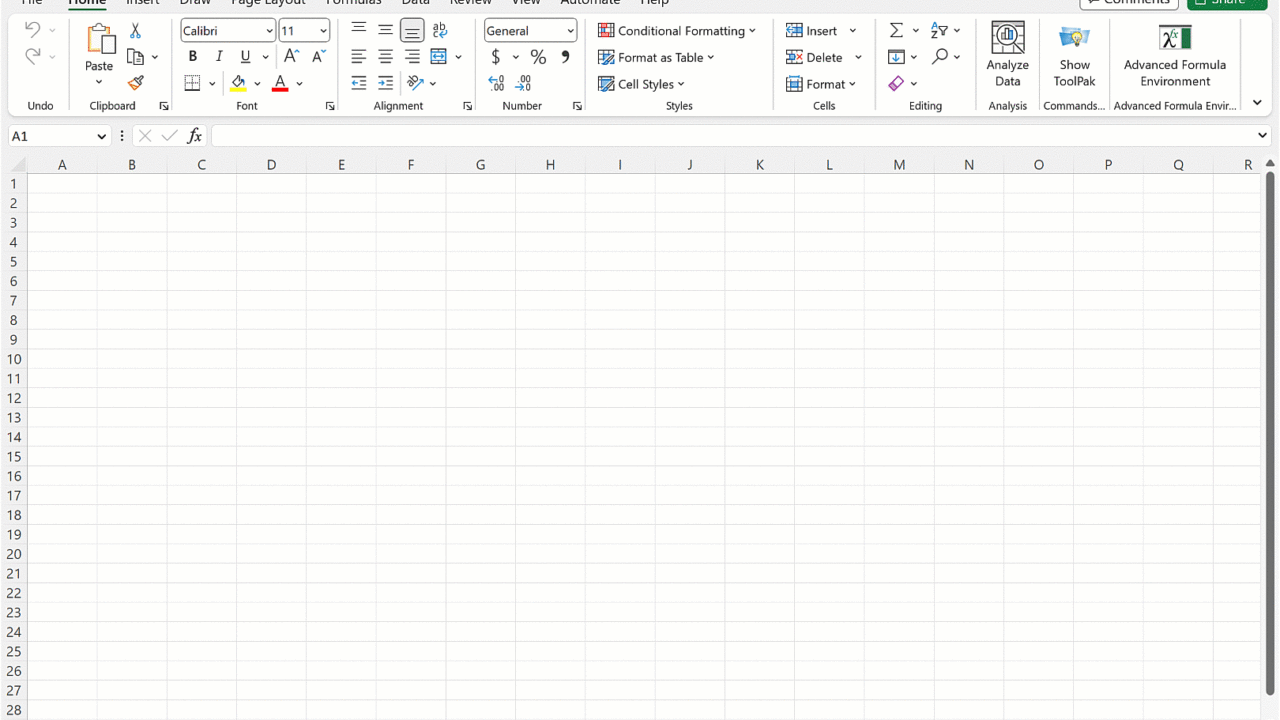Click the Show ToolPak icon

(x=1074, y=55)
